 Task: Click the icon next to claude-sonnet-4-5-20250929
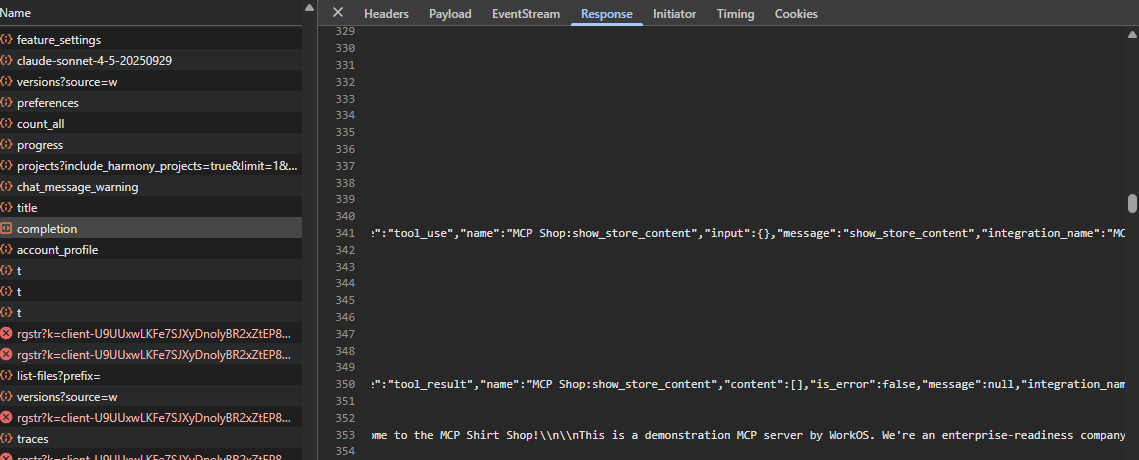[x=7, y=61]
